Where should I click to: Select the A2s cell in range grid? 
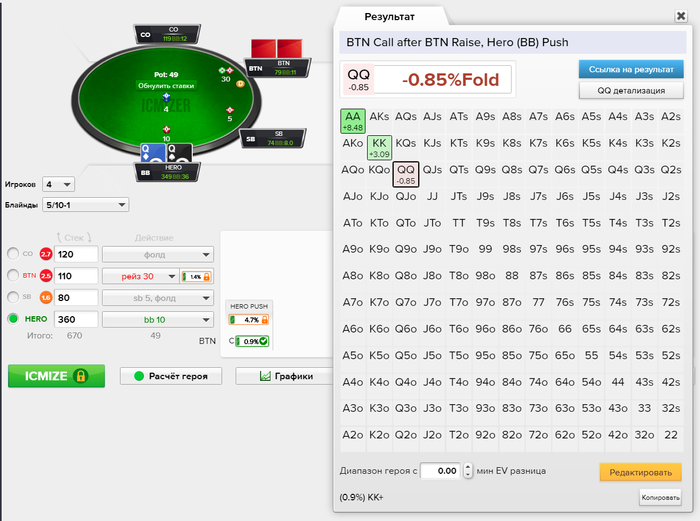tap(671, 121)
